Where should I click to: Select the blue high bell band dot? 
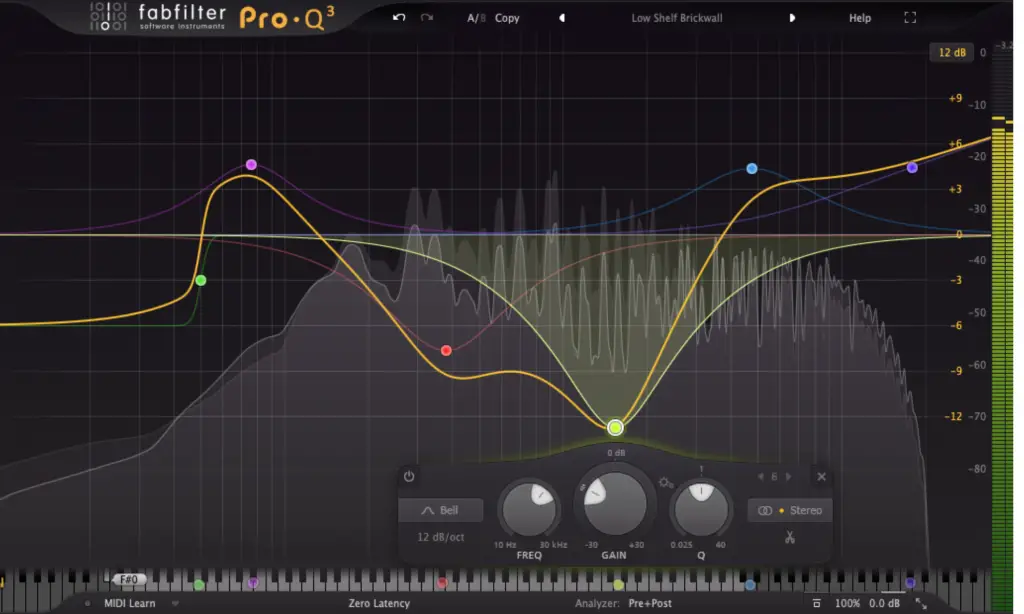pos(752,169)
